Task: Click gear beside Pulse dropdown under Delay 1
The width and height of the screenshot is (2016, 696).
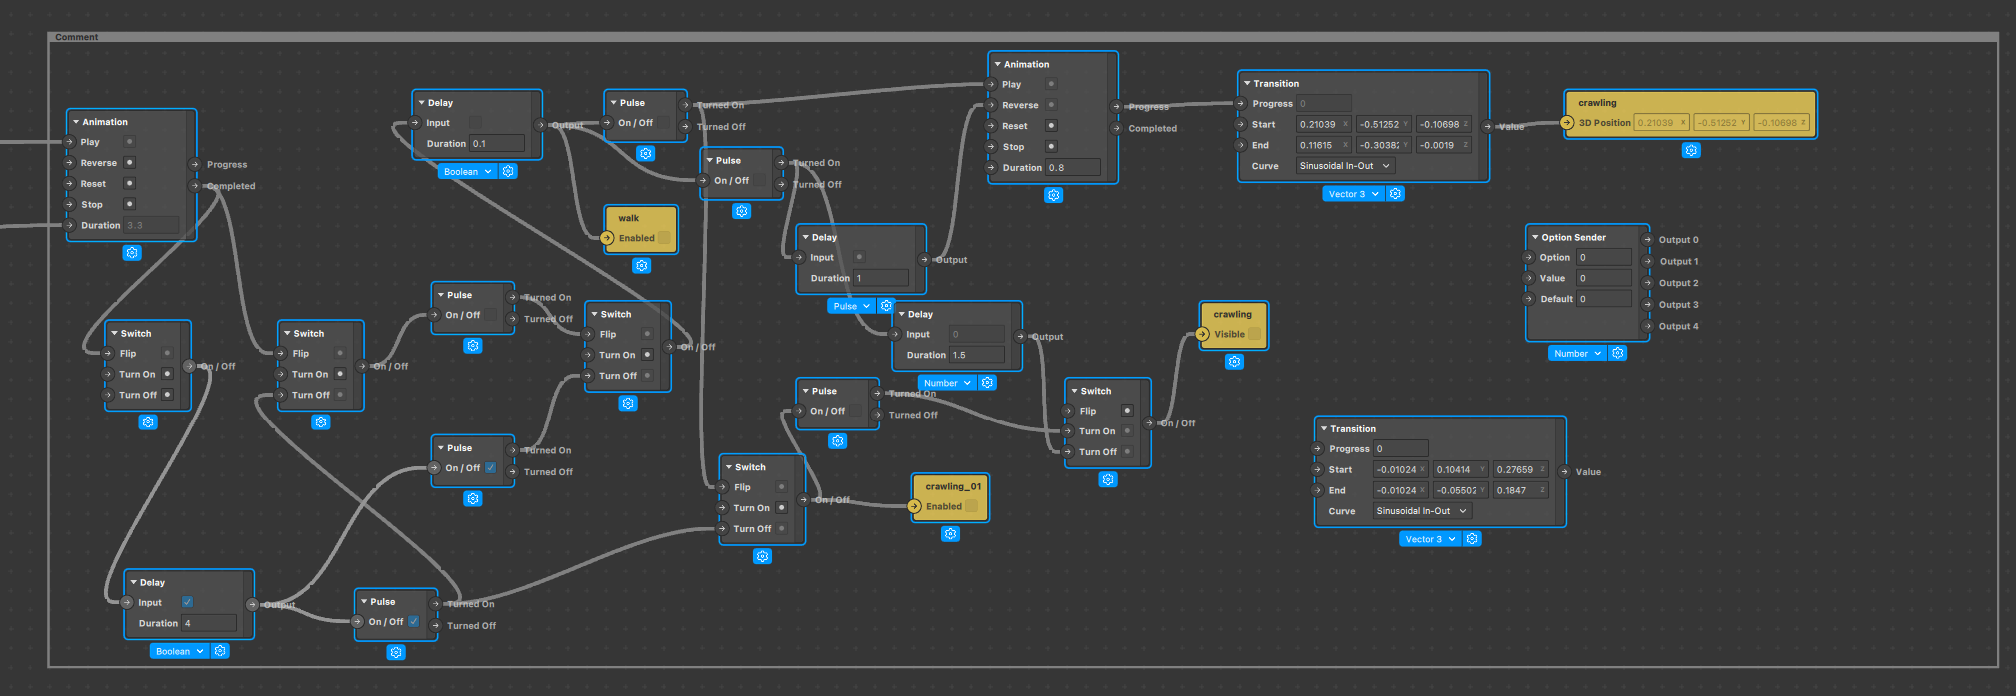Action: (886, 305)
